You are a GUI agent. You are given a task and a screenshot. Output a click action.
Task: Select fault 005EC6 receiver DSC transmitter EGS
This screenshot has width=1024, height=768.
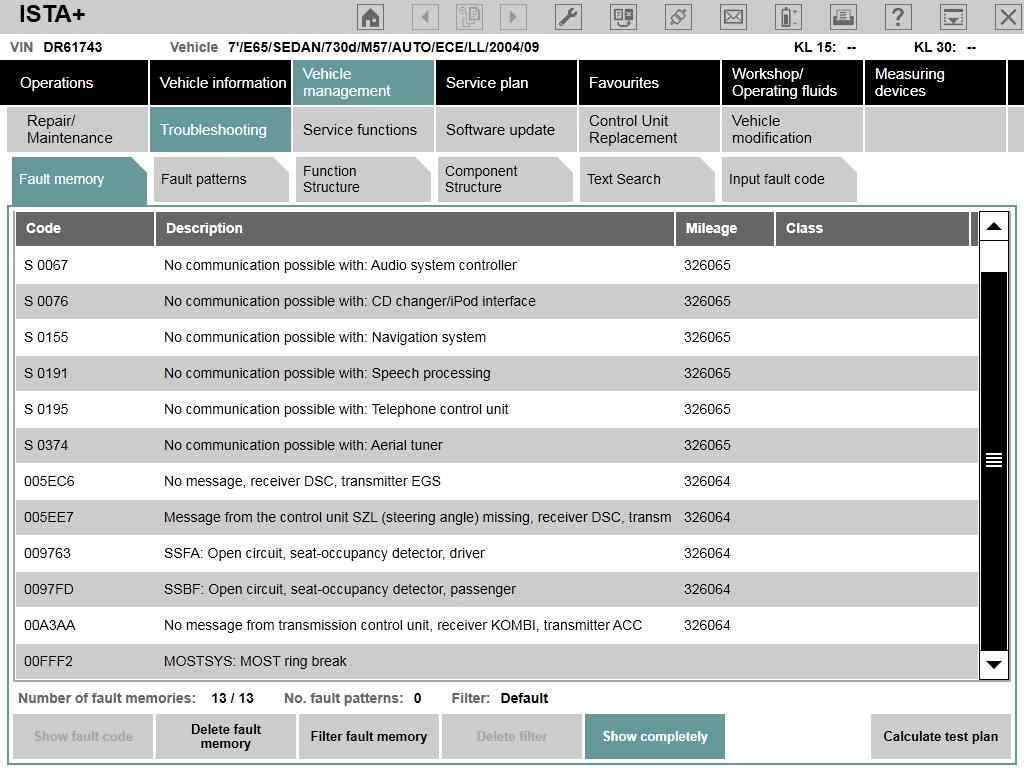497,481
